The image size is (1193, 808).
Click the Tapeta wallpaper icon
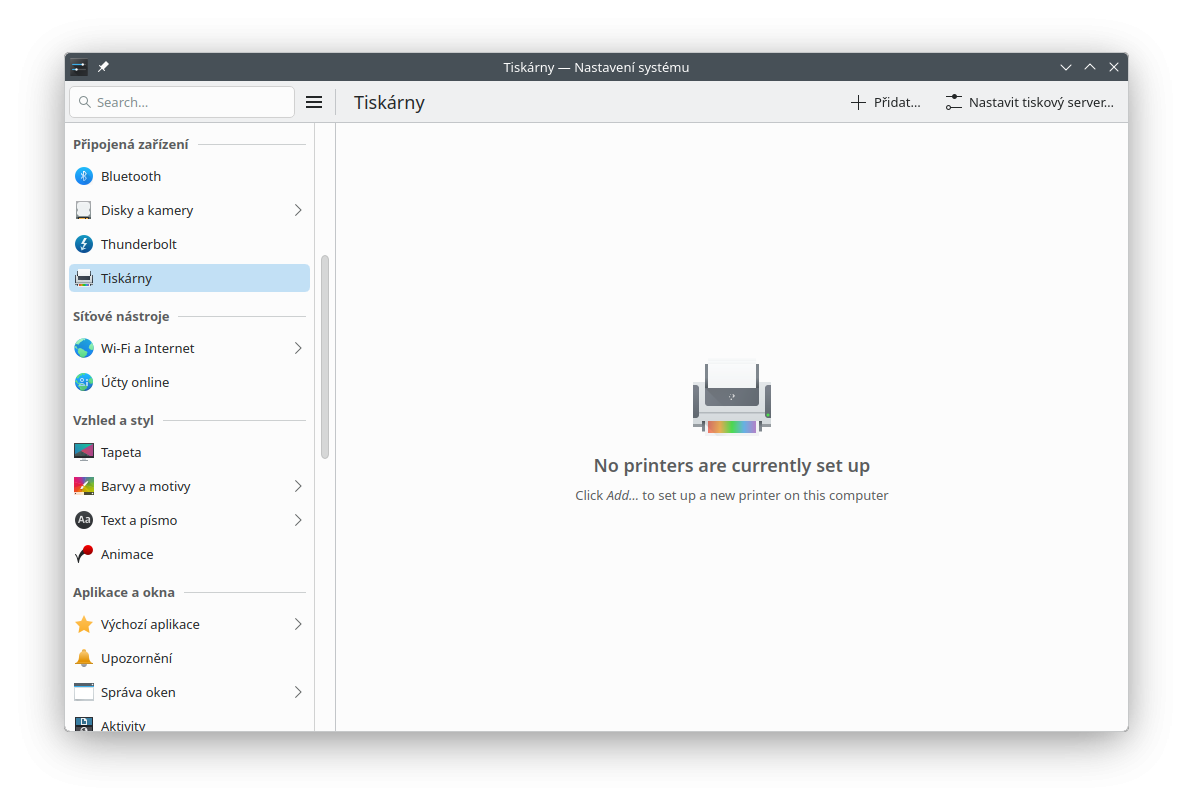point(84,452)
